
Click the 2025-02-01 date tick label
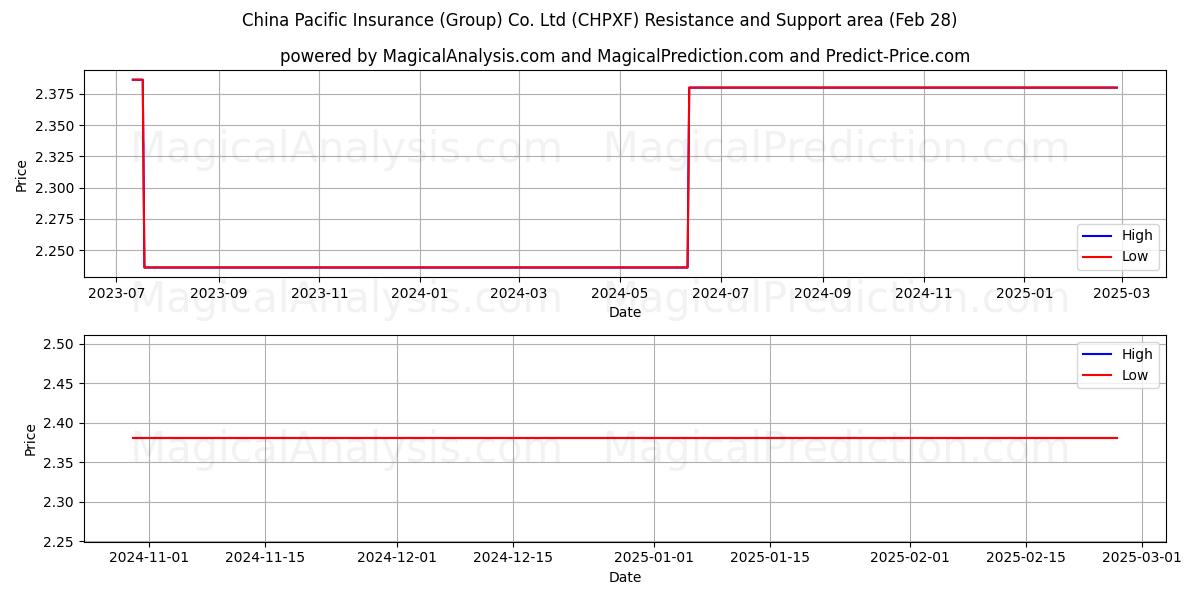click(x=910, y=559)
